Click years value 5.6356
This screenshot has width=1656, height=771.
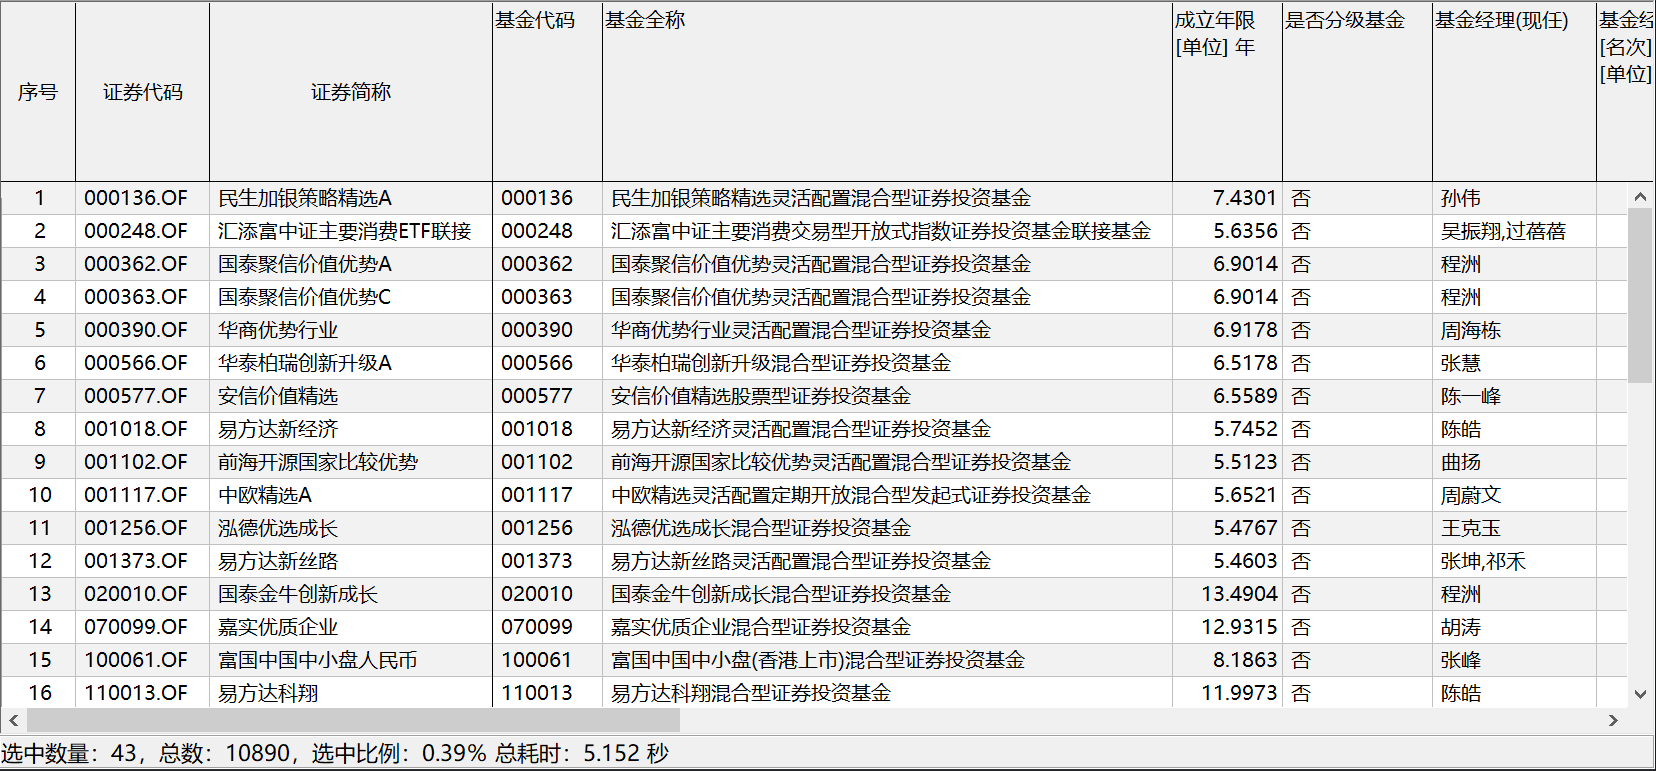[x=1227, y=231]
